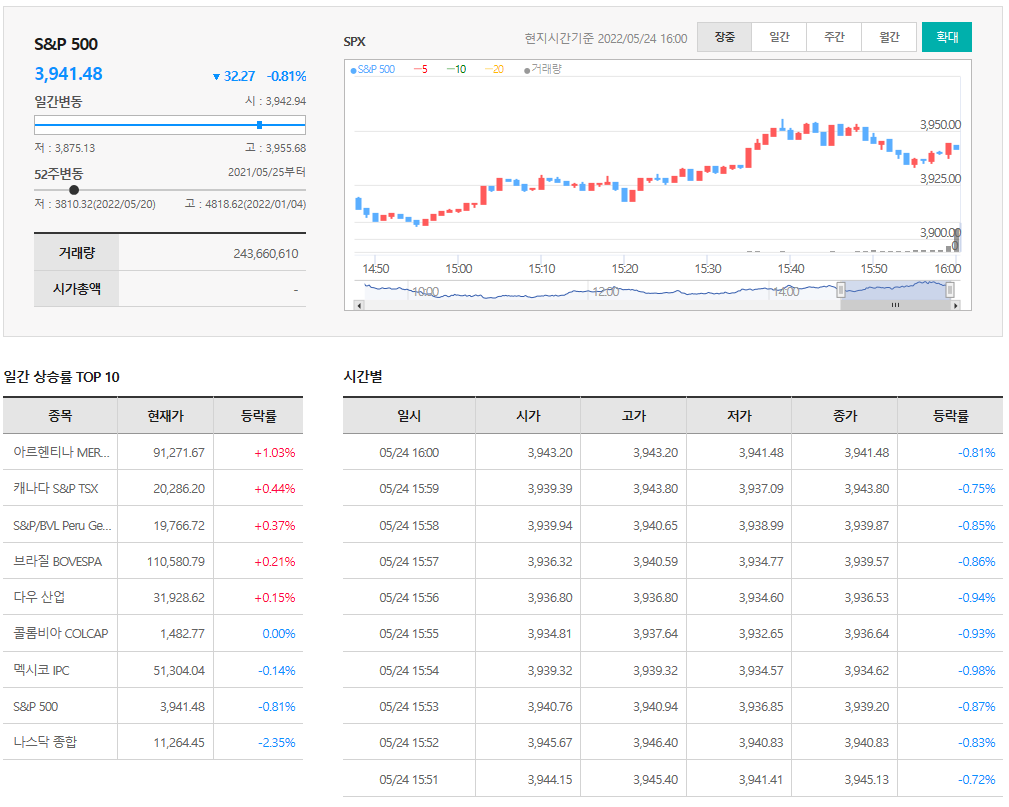1009x807 pixels.
Task: Click the +1.03% change value
Action: click(x=275, y=452)
